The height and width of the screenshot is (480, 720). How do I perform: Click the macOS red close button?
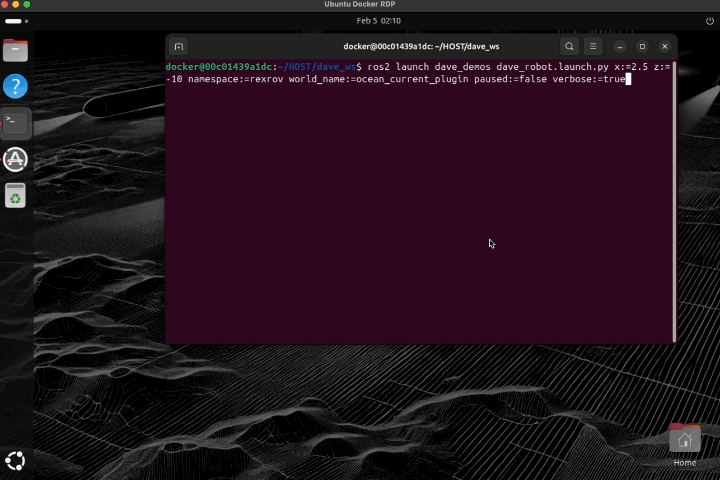(x=5, y=4)
